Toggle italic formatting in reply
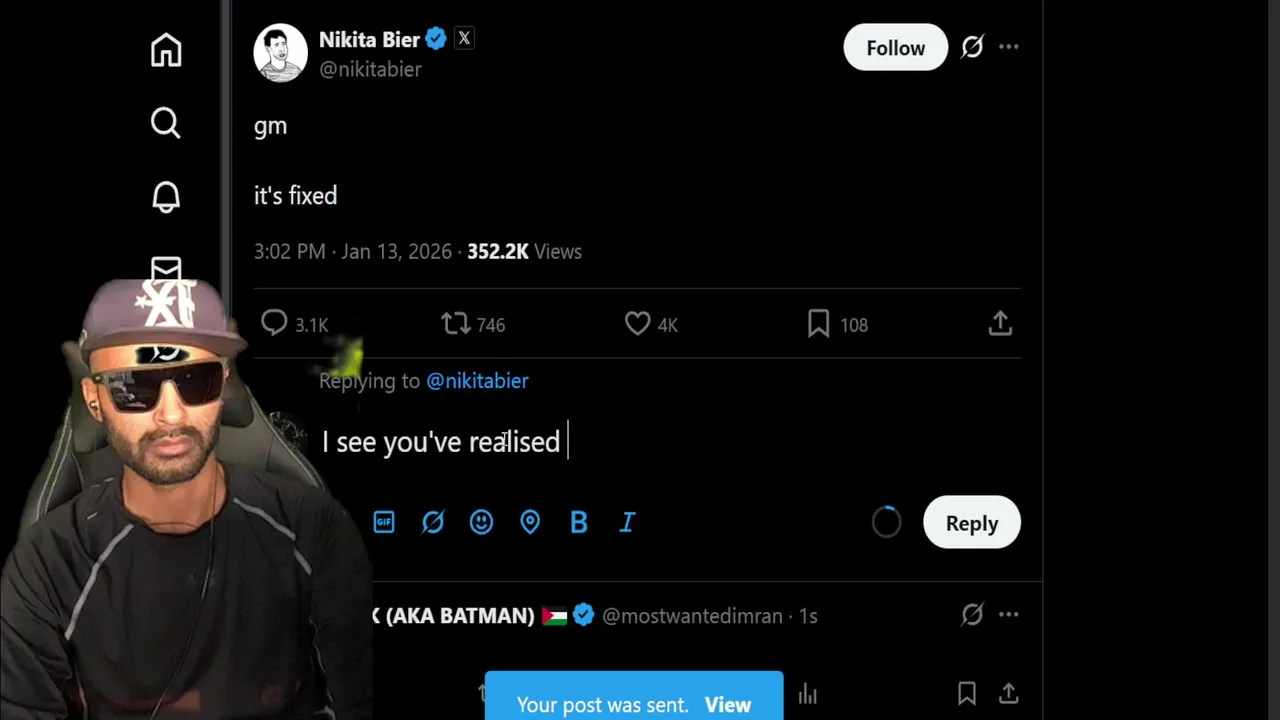This screenshot has height=720, width=1280. (x=627, y=522)
